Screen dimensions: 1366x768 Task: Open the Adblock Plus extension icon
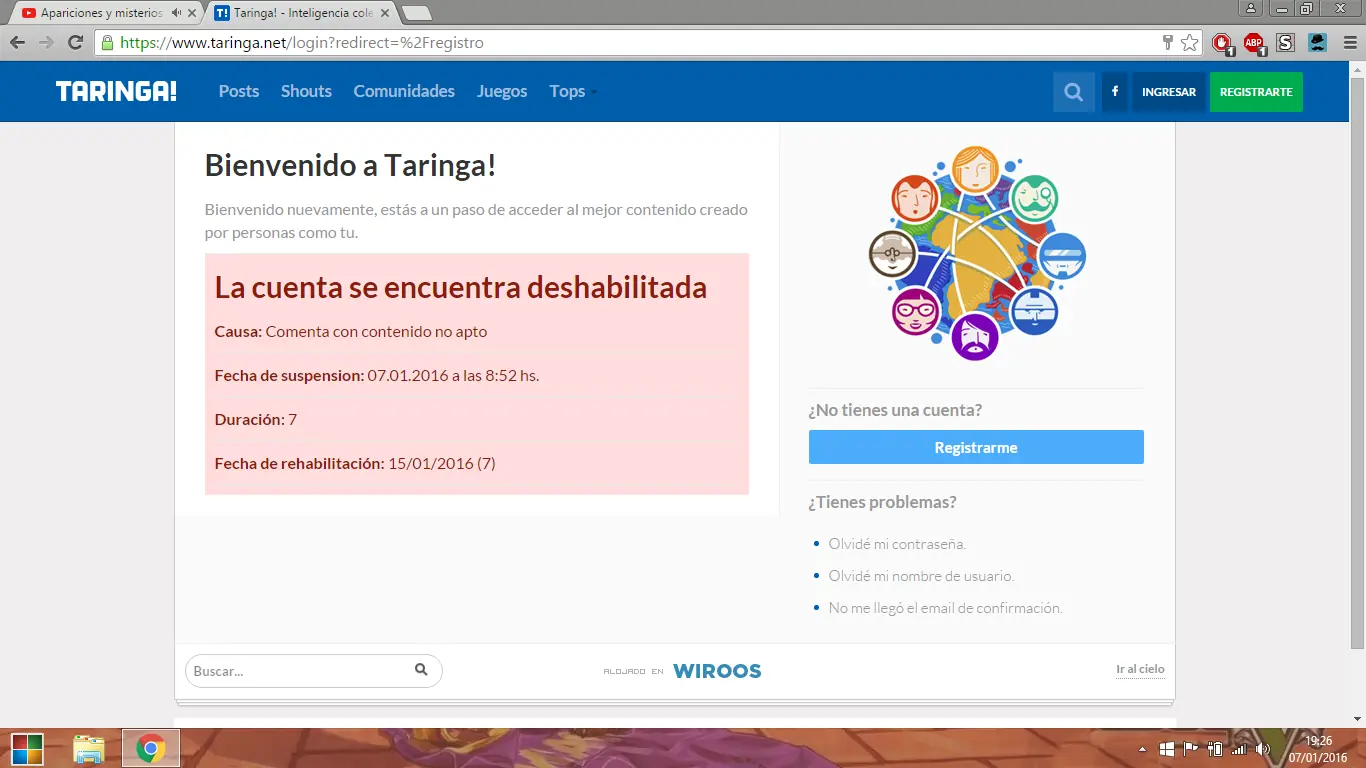pos(1254,43)
